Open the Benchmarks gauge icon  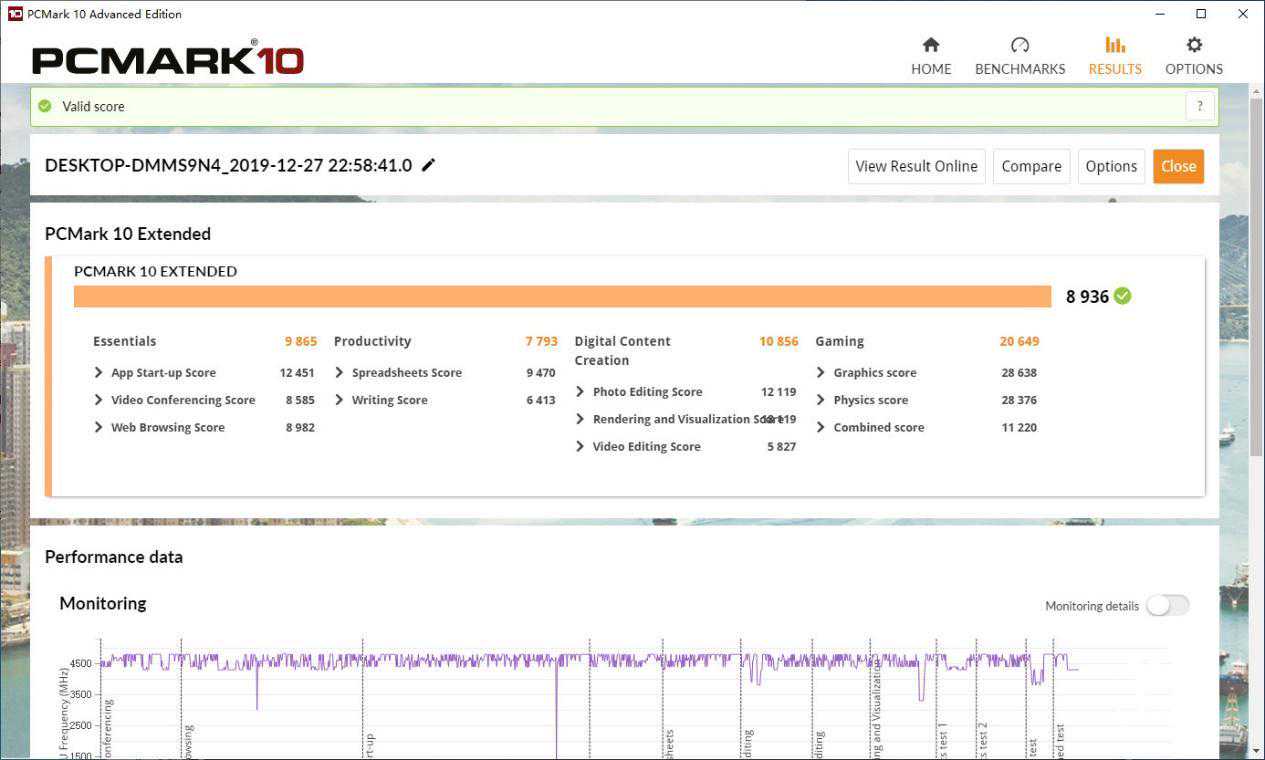(1019, 45)
